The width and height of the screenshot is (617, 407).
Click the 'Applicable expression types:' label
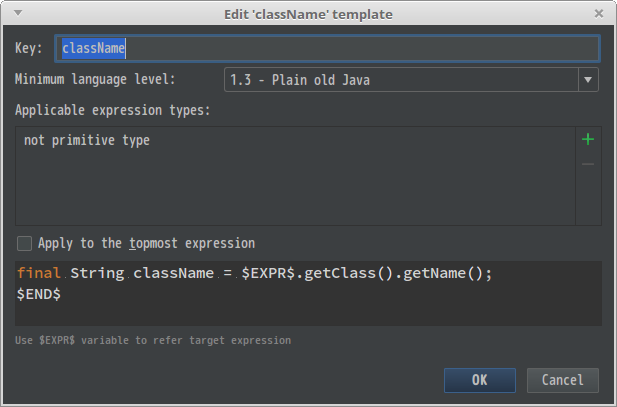112,110
